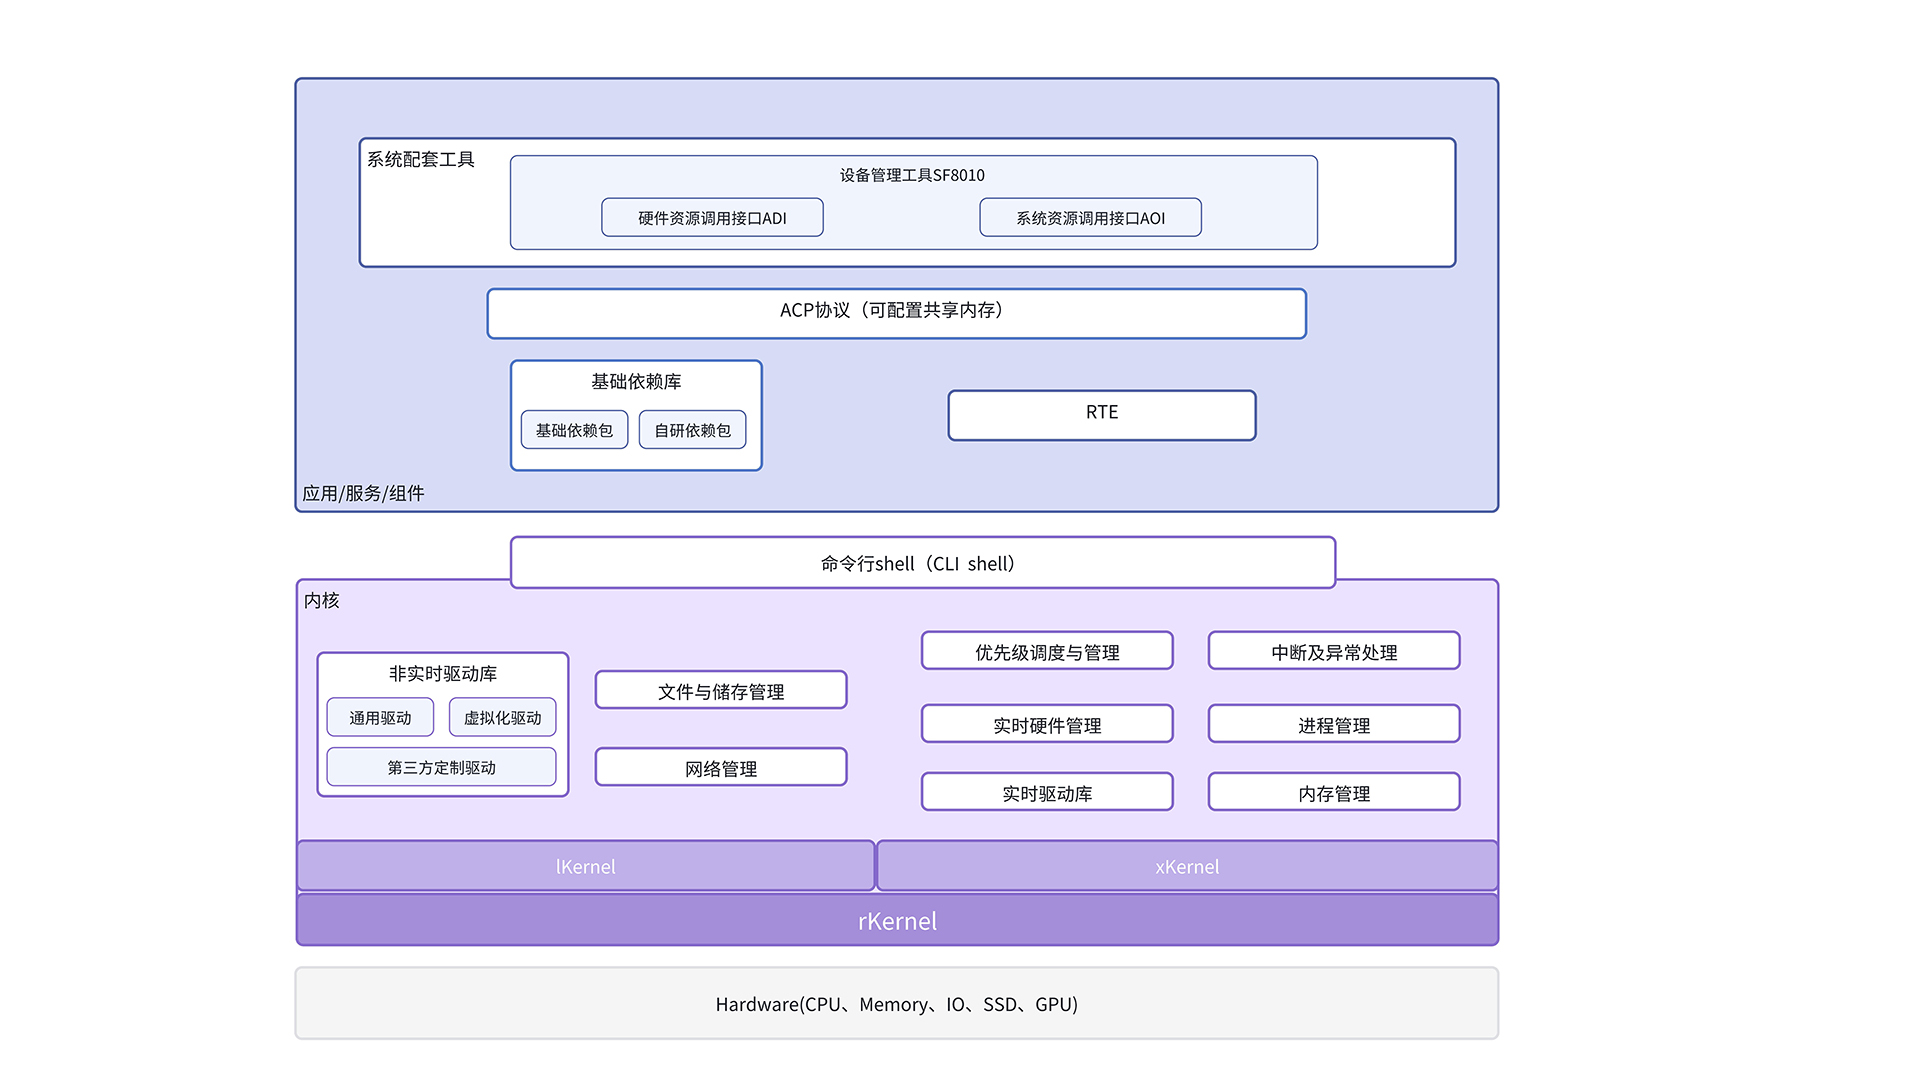Select the lKernel block
This screenshot has height=1080, width=1920.
(x=585, y=866)
